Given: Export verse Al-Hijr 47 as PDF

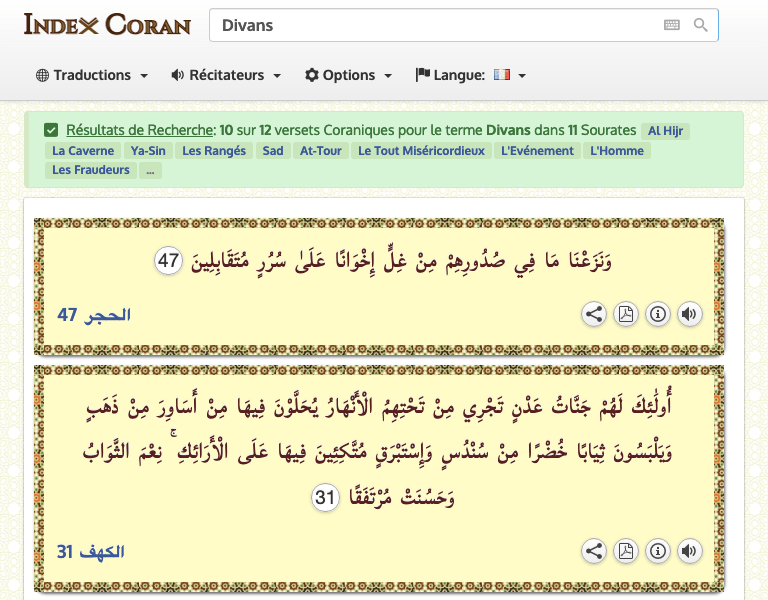Looking at the screenshot, I should coord(626,314).
